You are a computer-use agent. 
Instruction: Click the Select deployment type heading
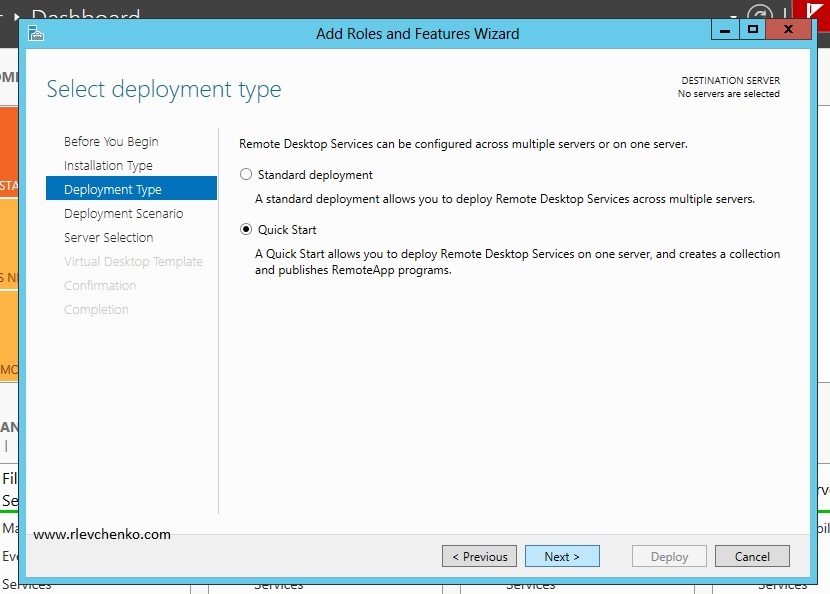pyautogui.click(x=164, y=89)
